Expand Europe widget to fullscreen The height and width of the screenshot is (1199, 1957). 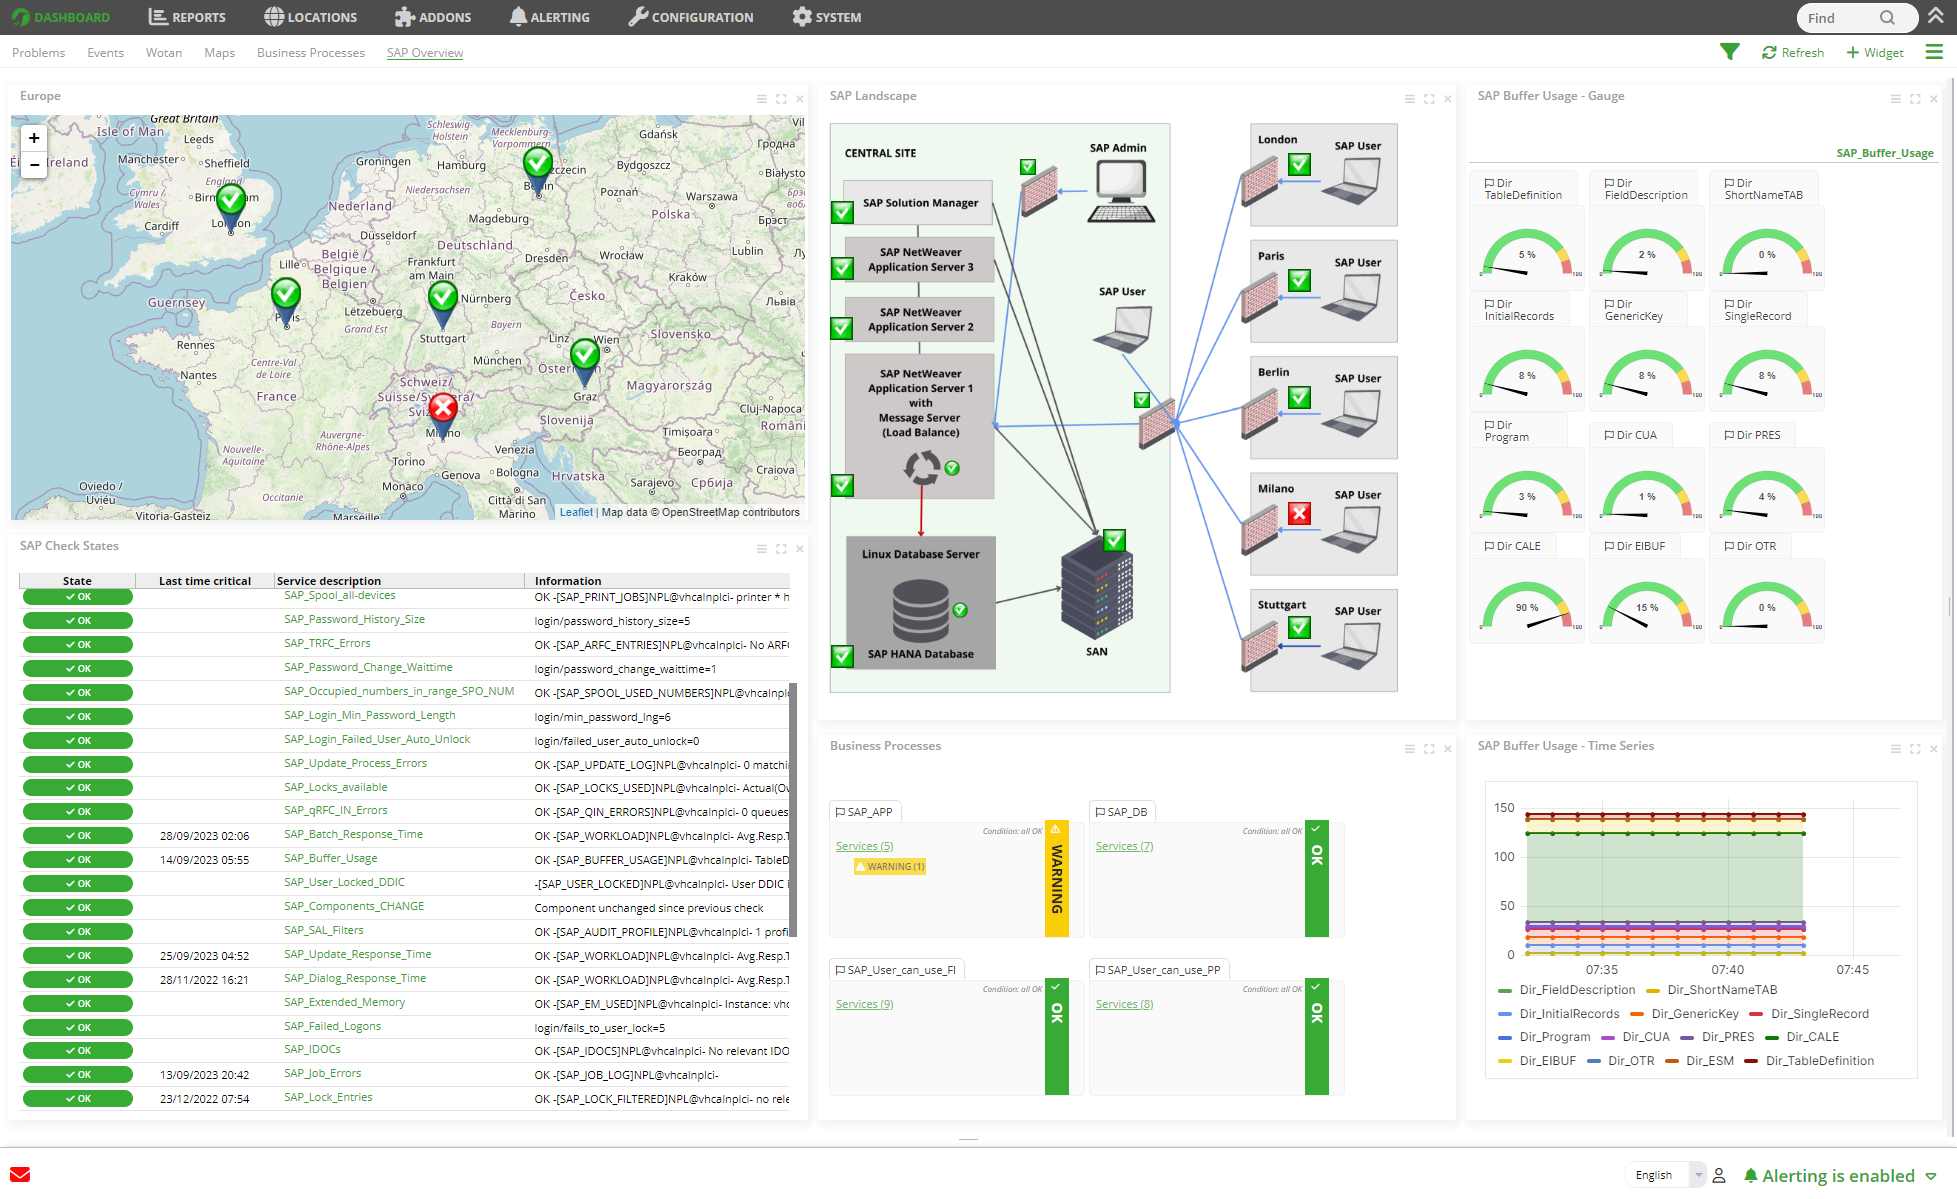[x=781, y=99]
